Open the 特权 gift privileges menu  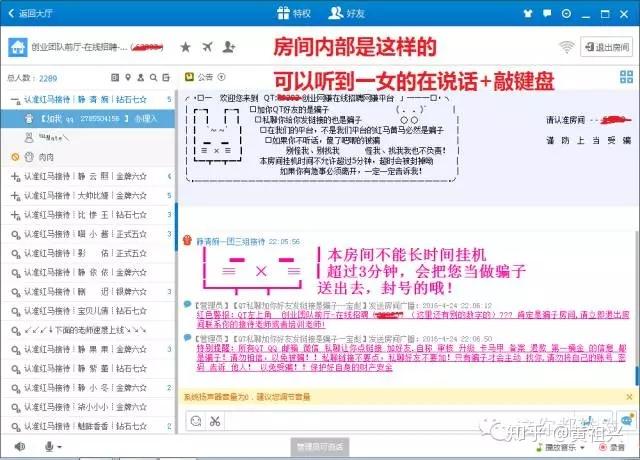[x=293, y=13]
